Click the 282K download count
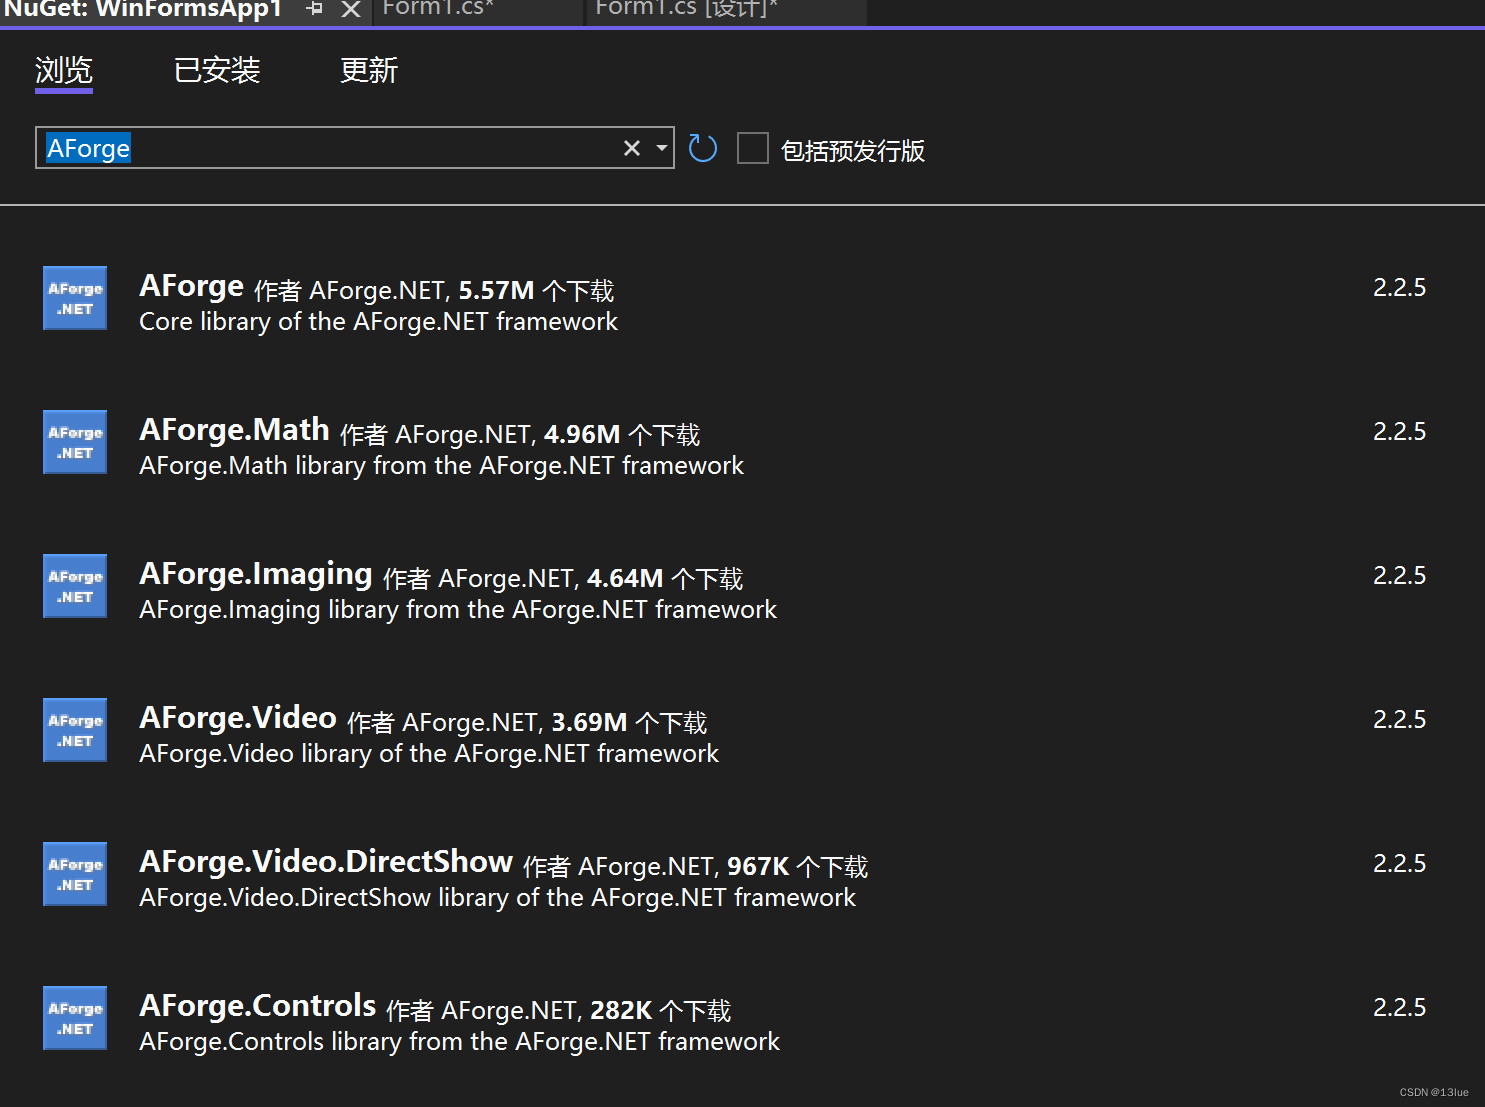The image size is (1485, 1107). point(621,1011)
